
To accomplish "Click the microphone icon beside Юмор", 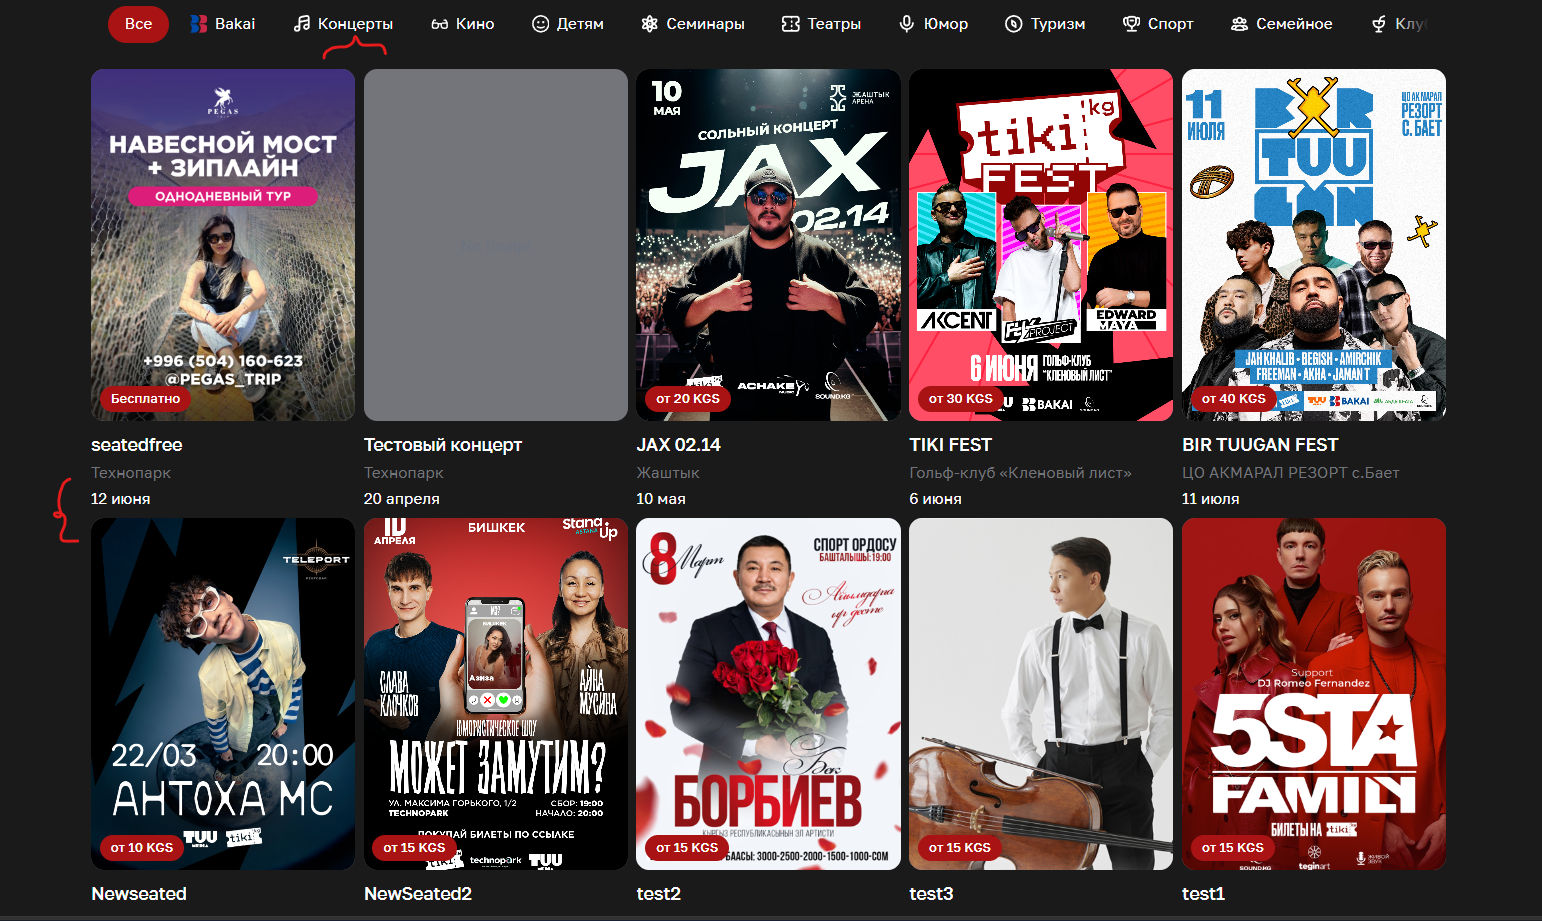I will (x=906, y=24).
